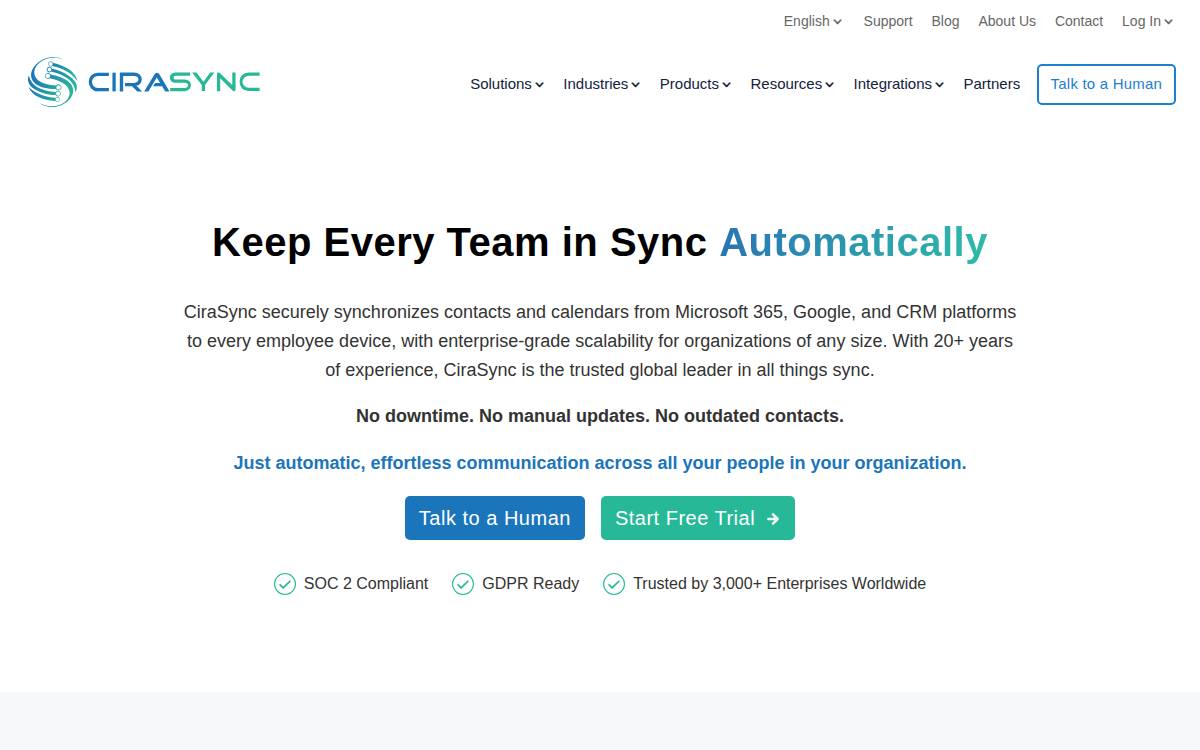1200x750 pixels.
Task: Click the blue Talk to a Human hero button
Action: pos(495,518)
